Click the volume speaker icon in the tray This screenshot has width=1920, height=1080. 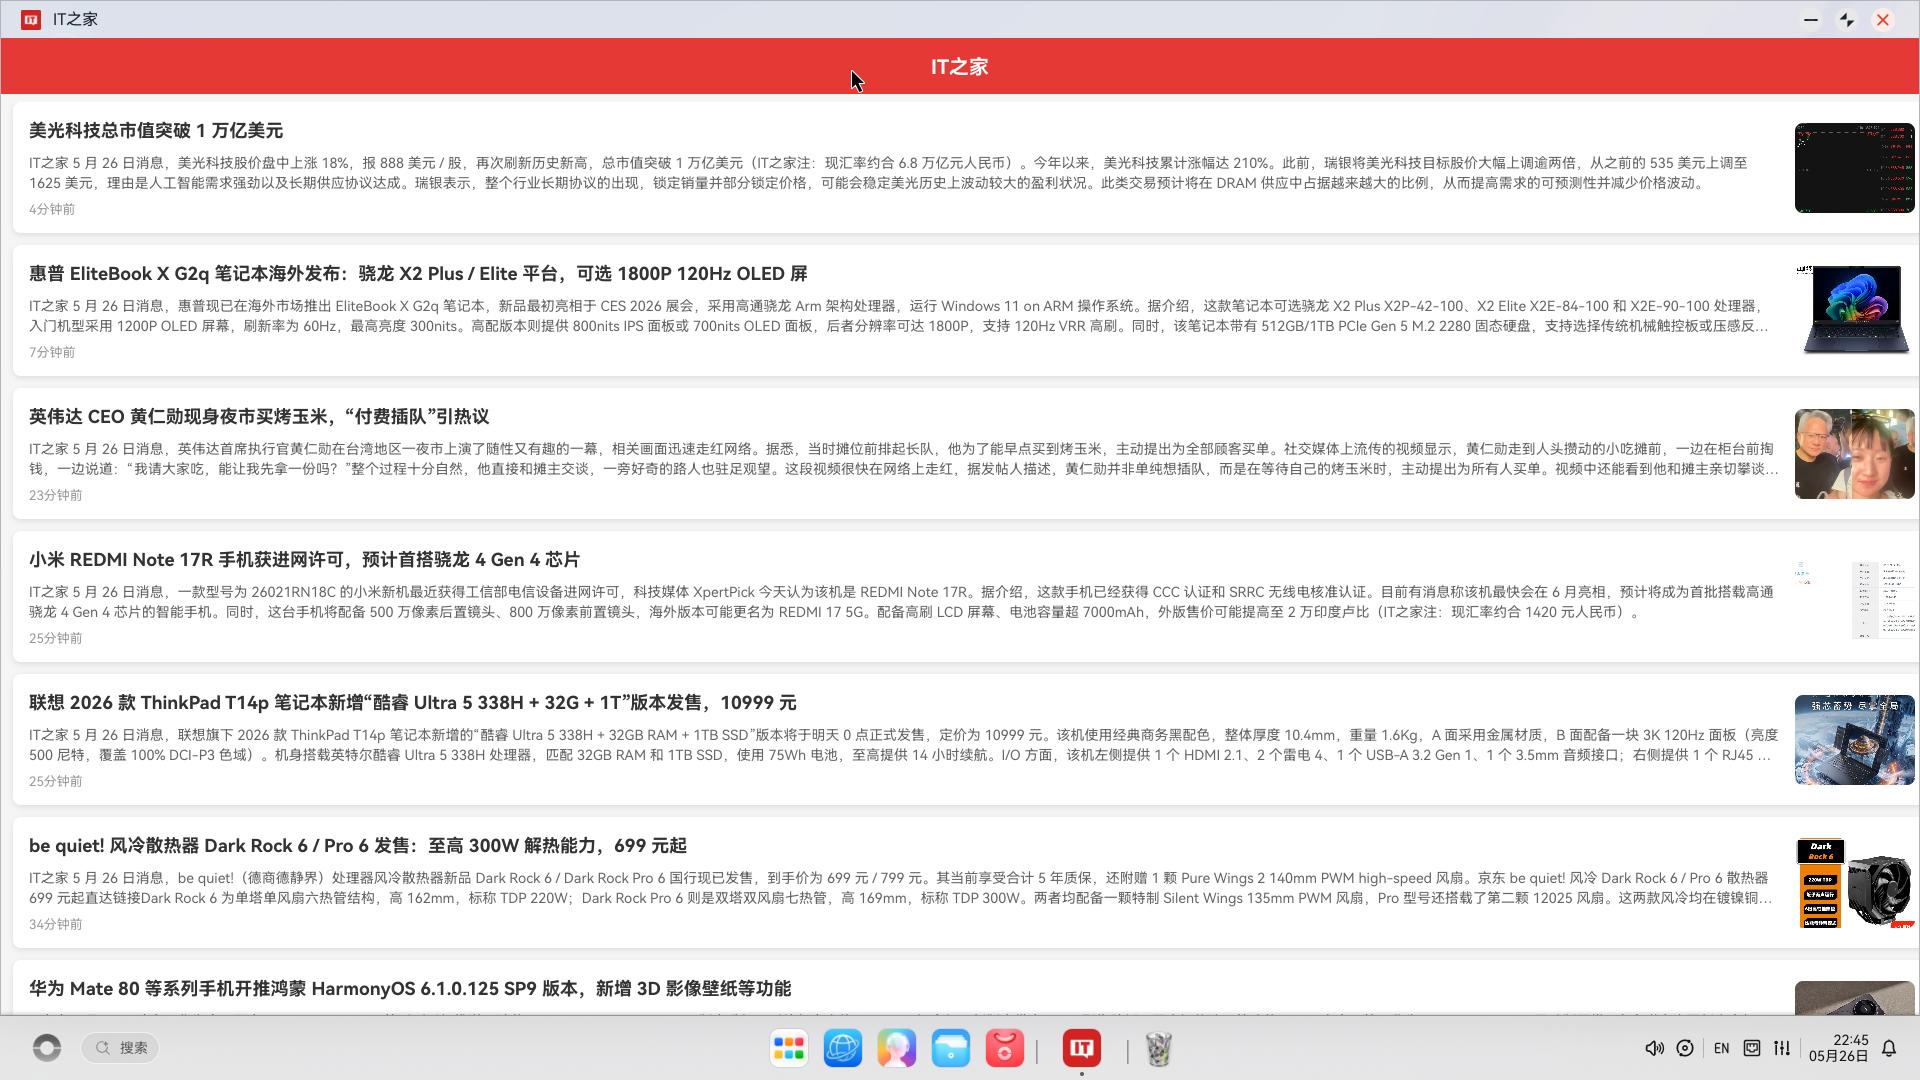(1655, 1048)
